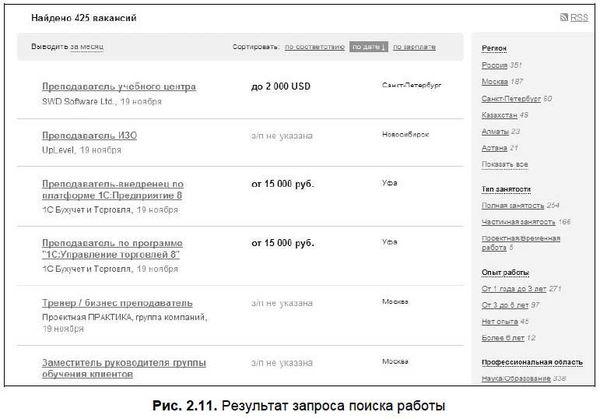Filter by 'Полная занятость'

click(x=513, y=205)
